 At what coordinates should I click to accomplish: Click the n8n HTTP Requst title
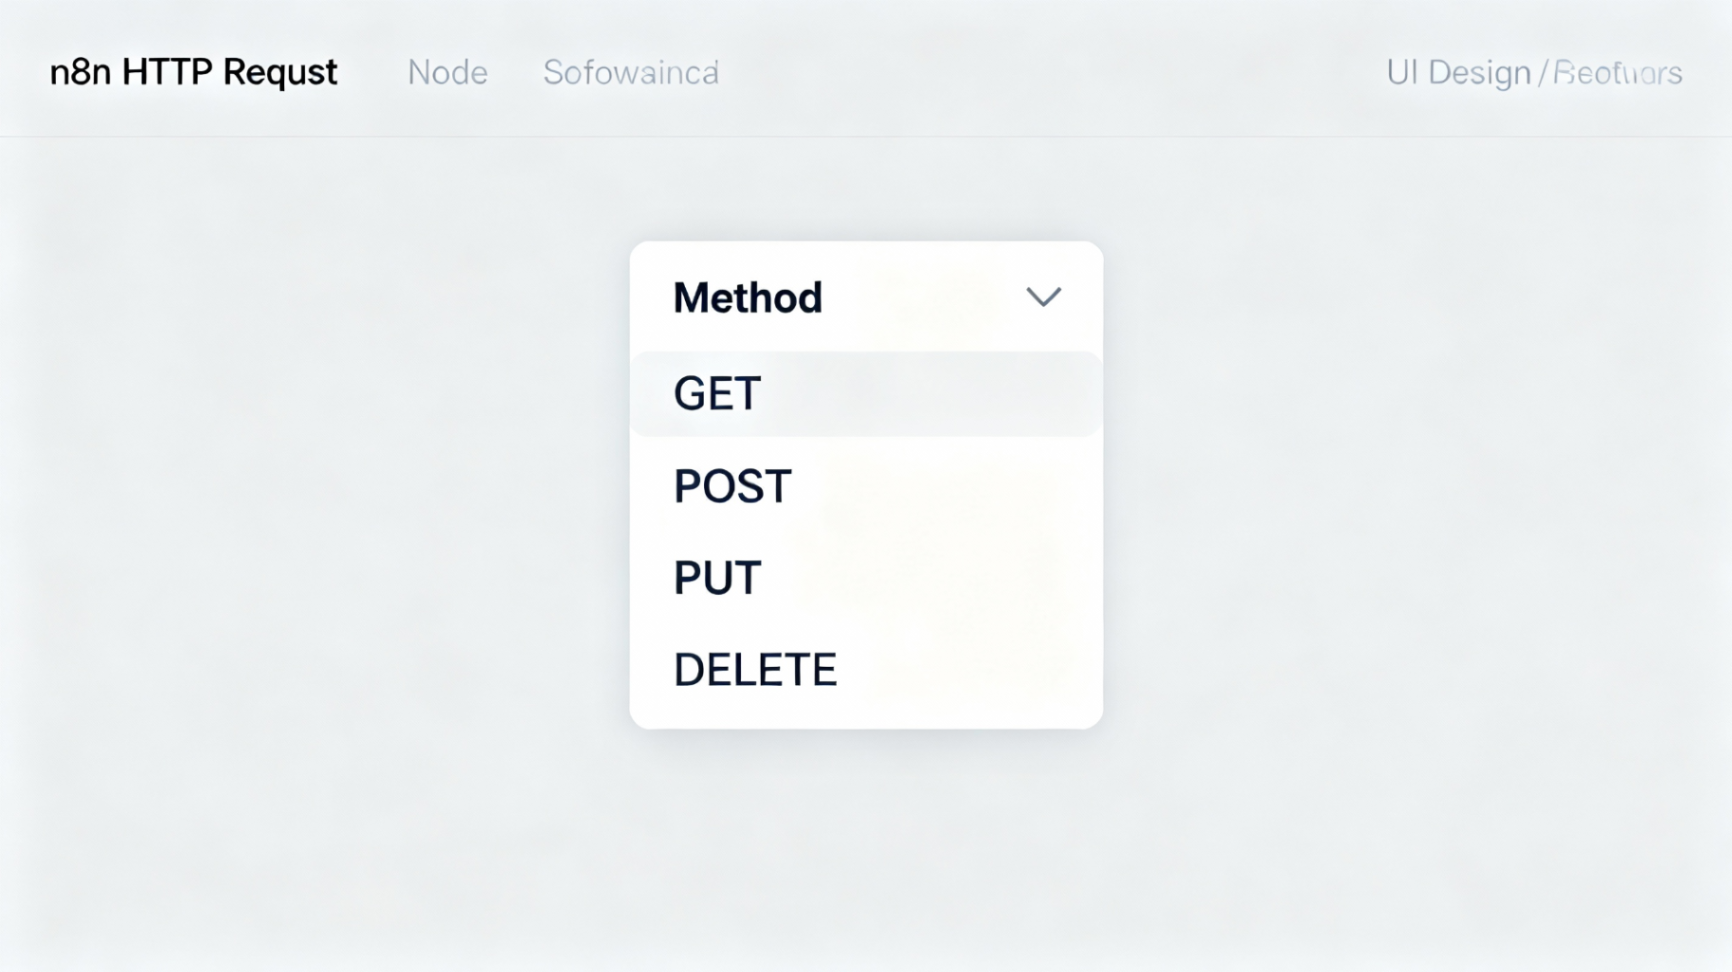point(193,72)
